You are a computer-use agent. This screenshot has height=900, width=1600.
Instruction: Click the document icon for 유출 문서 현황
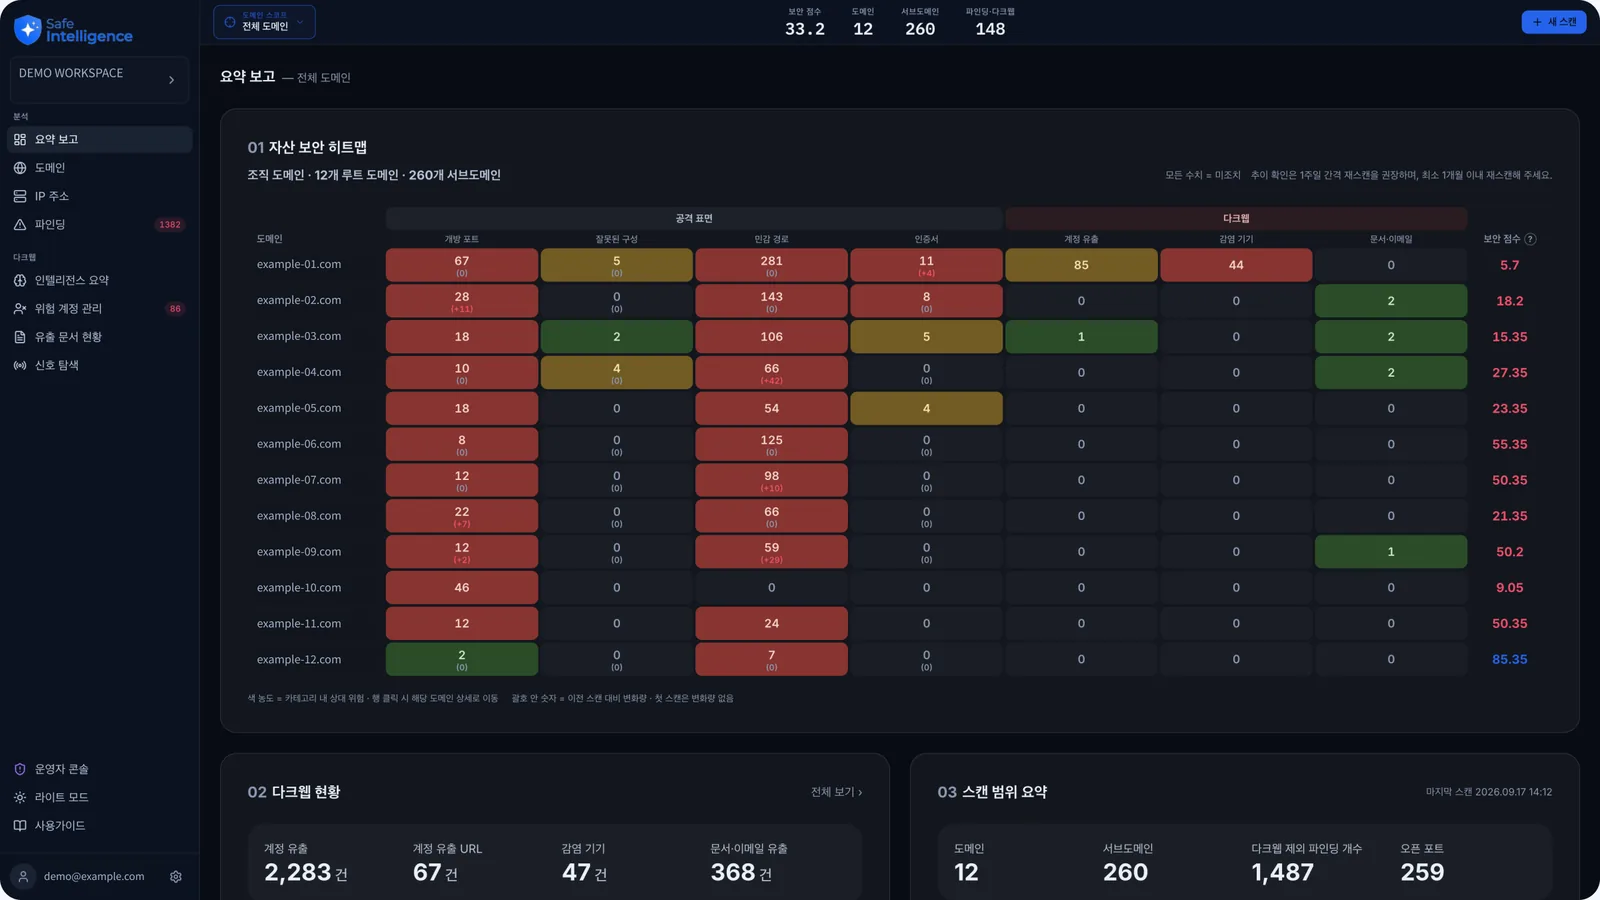click(20, 337)
